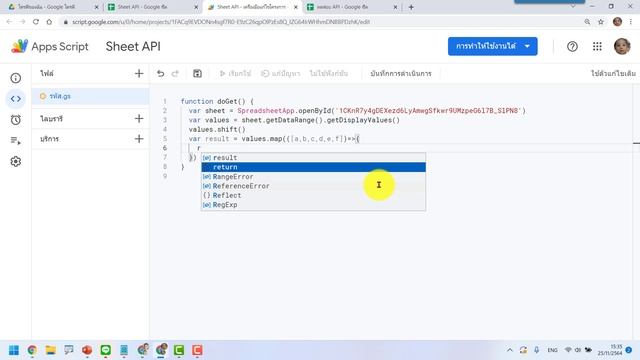Image resolution: width=640 pixels, height=360 pixels.
Task: Open the Executions list icon
Action: pyautogui.click(x=16, y=141)
